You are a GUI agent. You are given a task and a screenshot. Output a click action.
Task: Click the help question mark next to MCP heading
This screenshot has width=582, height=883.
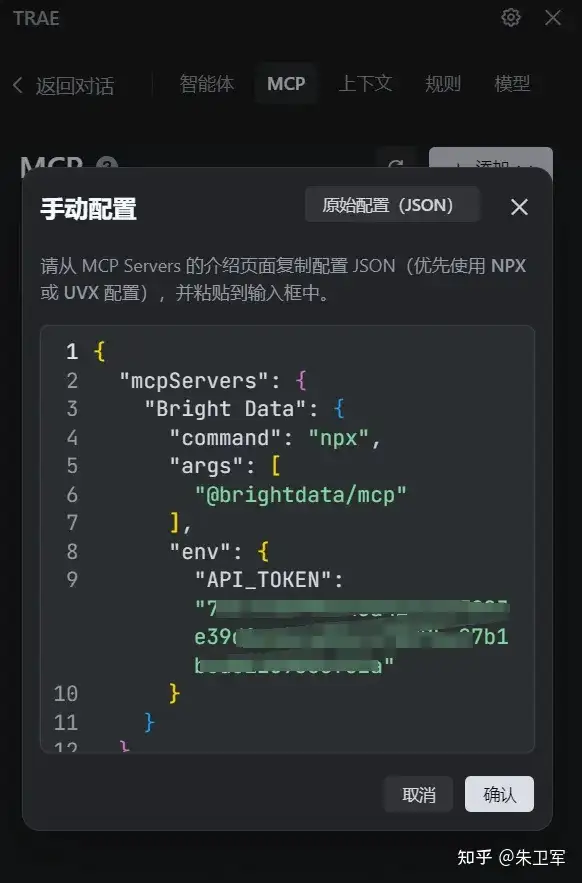coord(107,162)
